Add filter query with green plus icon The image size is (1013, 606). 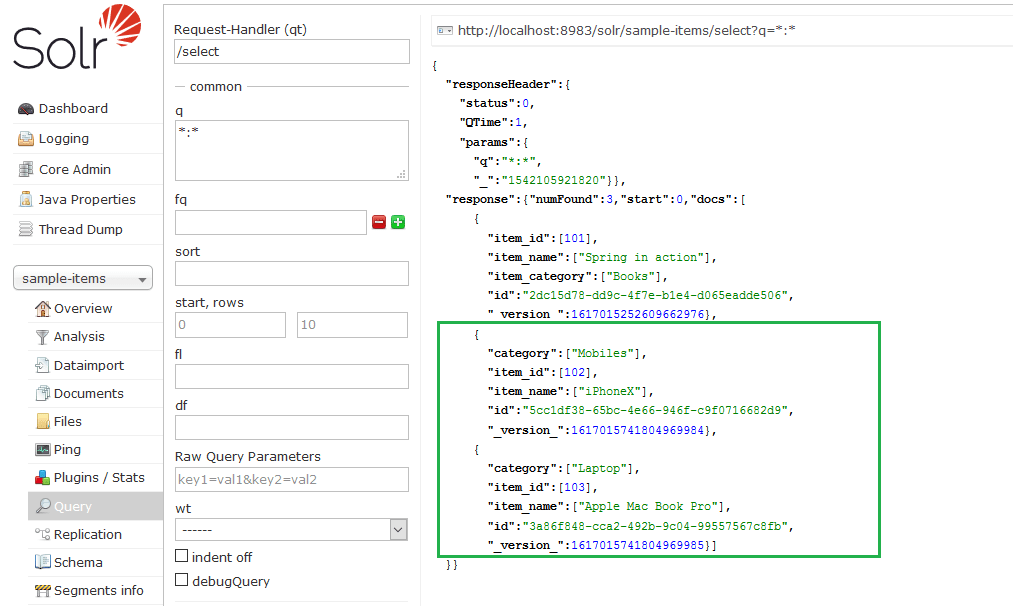(398, 222)
